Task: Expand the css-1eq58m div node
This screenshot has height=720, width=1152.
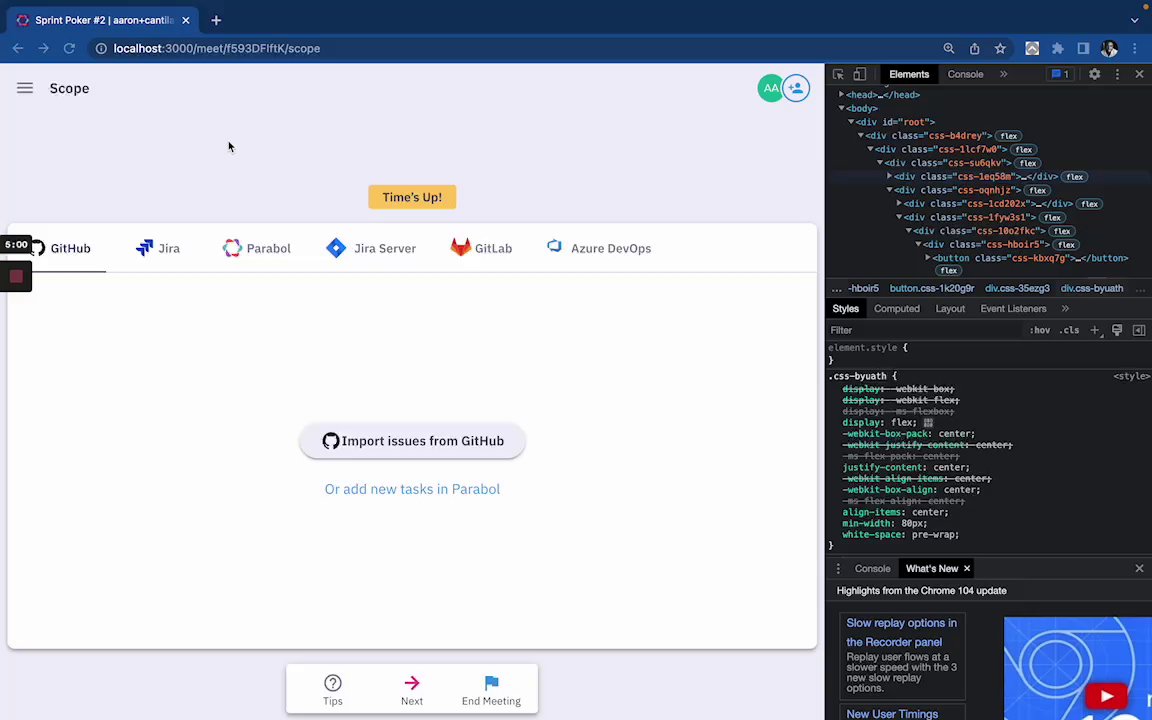Action: pyautogui.click(x=890, y=176)
